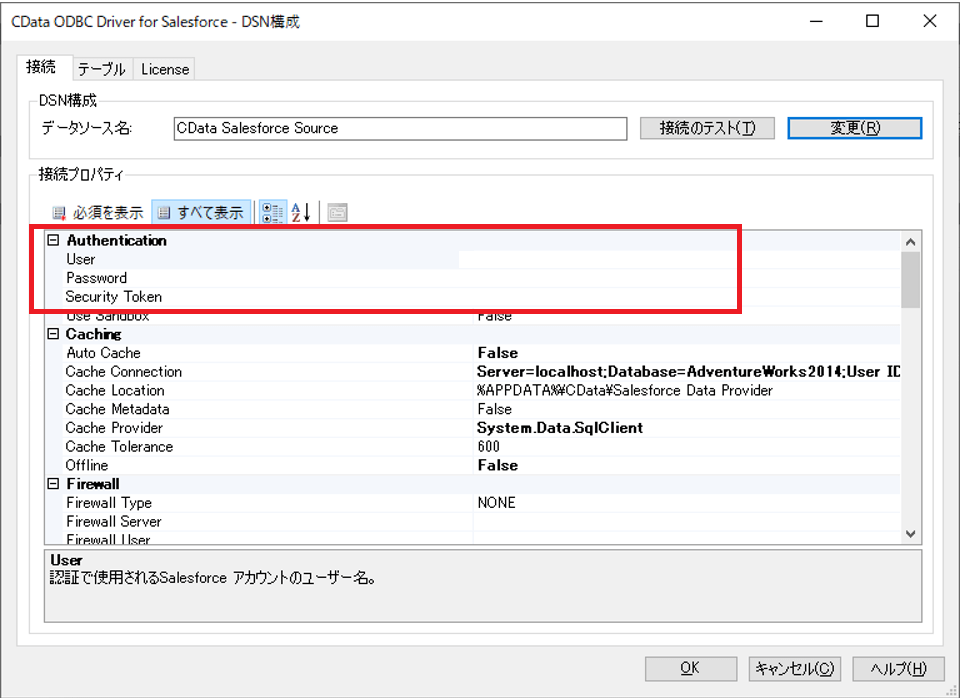The height and width of the screenshot is (698, 960).
Task: Edit the データソース名 input field
Action: pos(400,129)
